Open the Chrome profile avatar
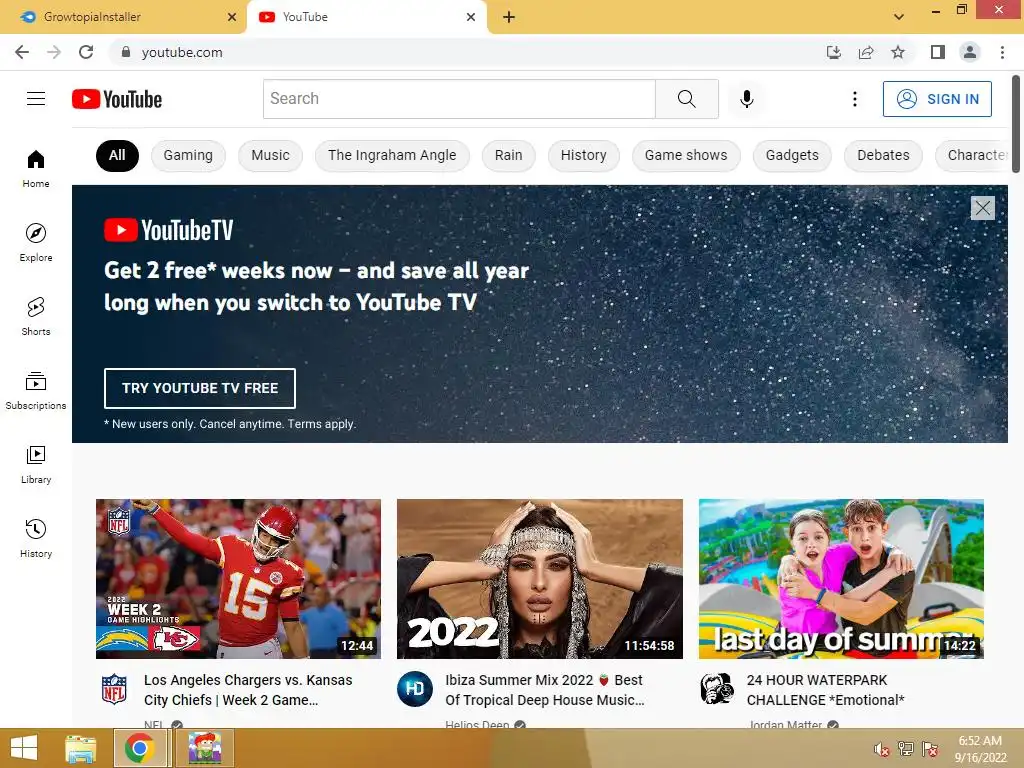The width and height of the screenshot is (1024, 768). click(970, 52)
